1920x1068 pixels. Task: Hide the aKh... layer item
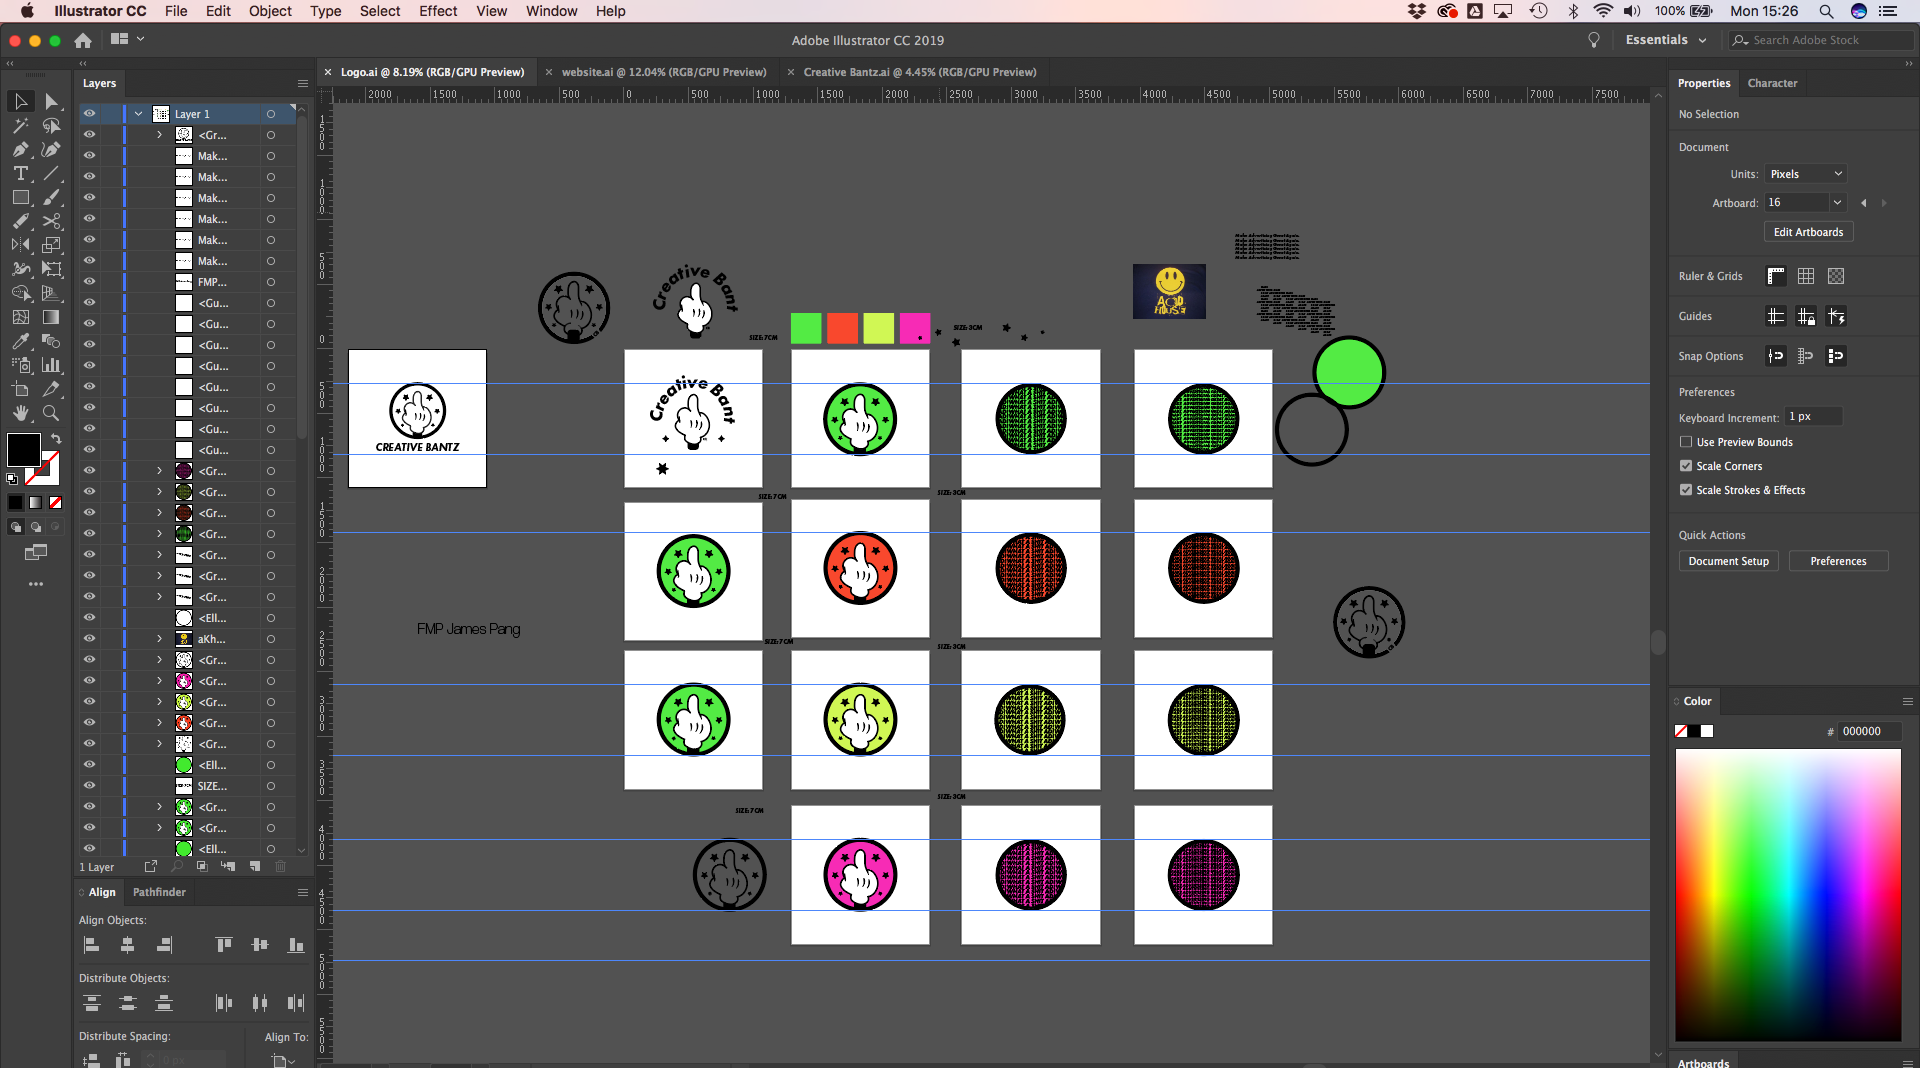[89, 639]
